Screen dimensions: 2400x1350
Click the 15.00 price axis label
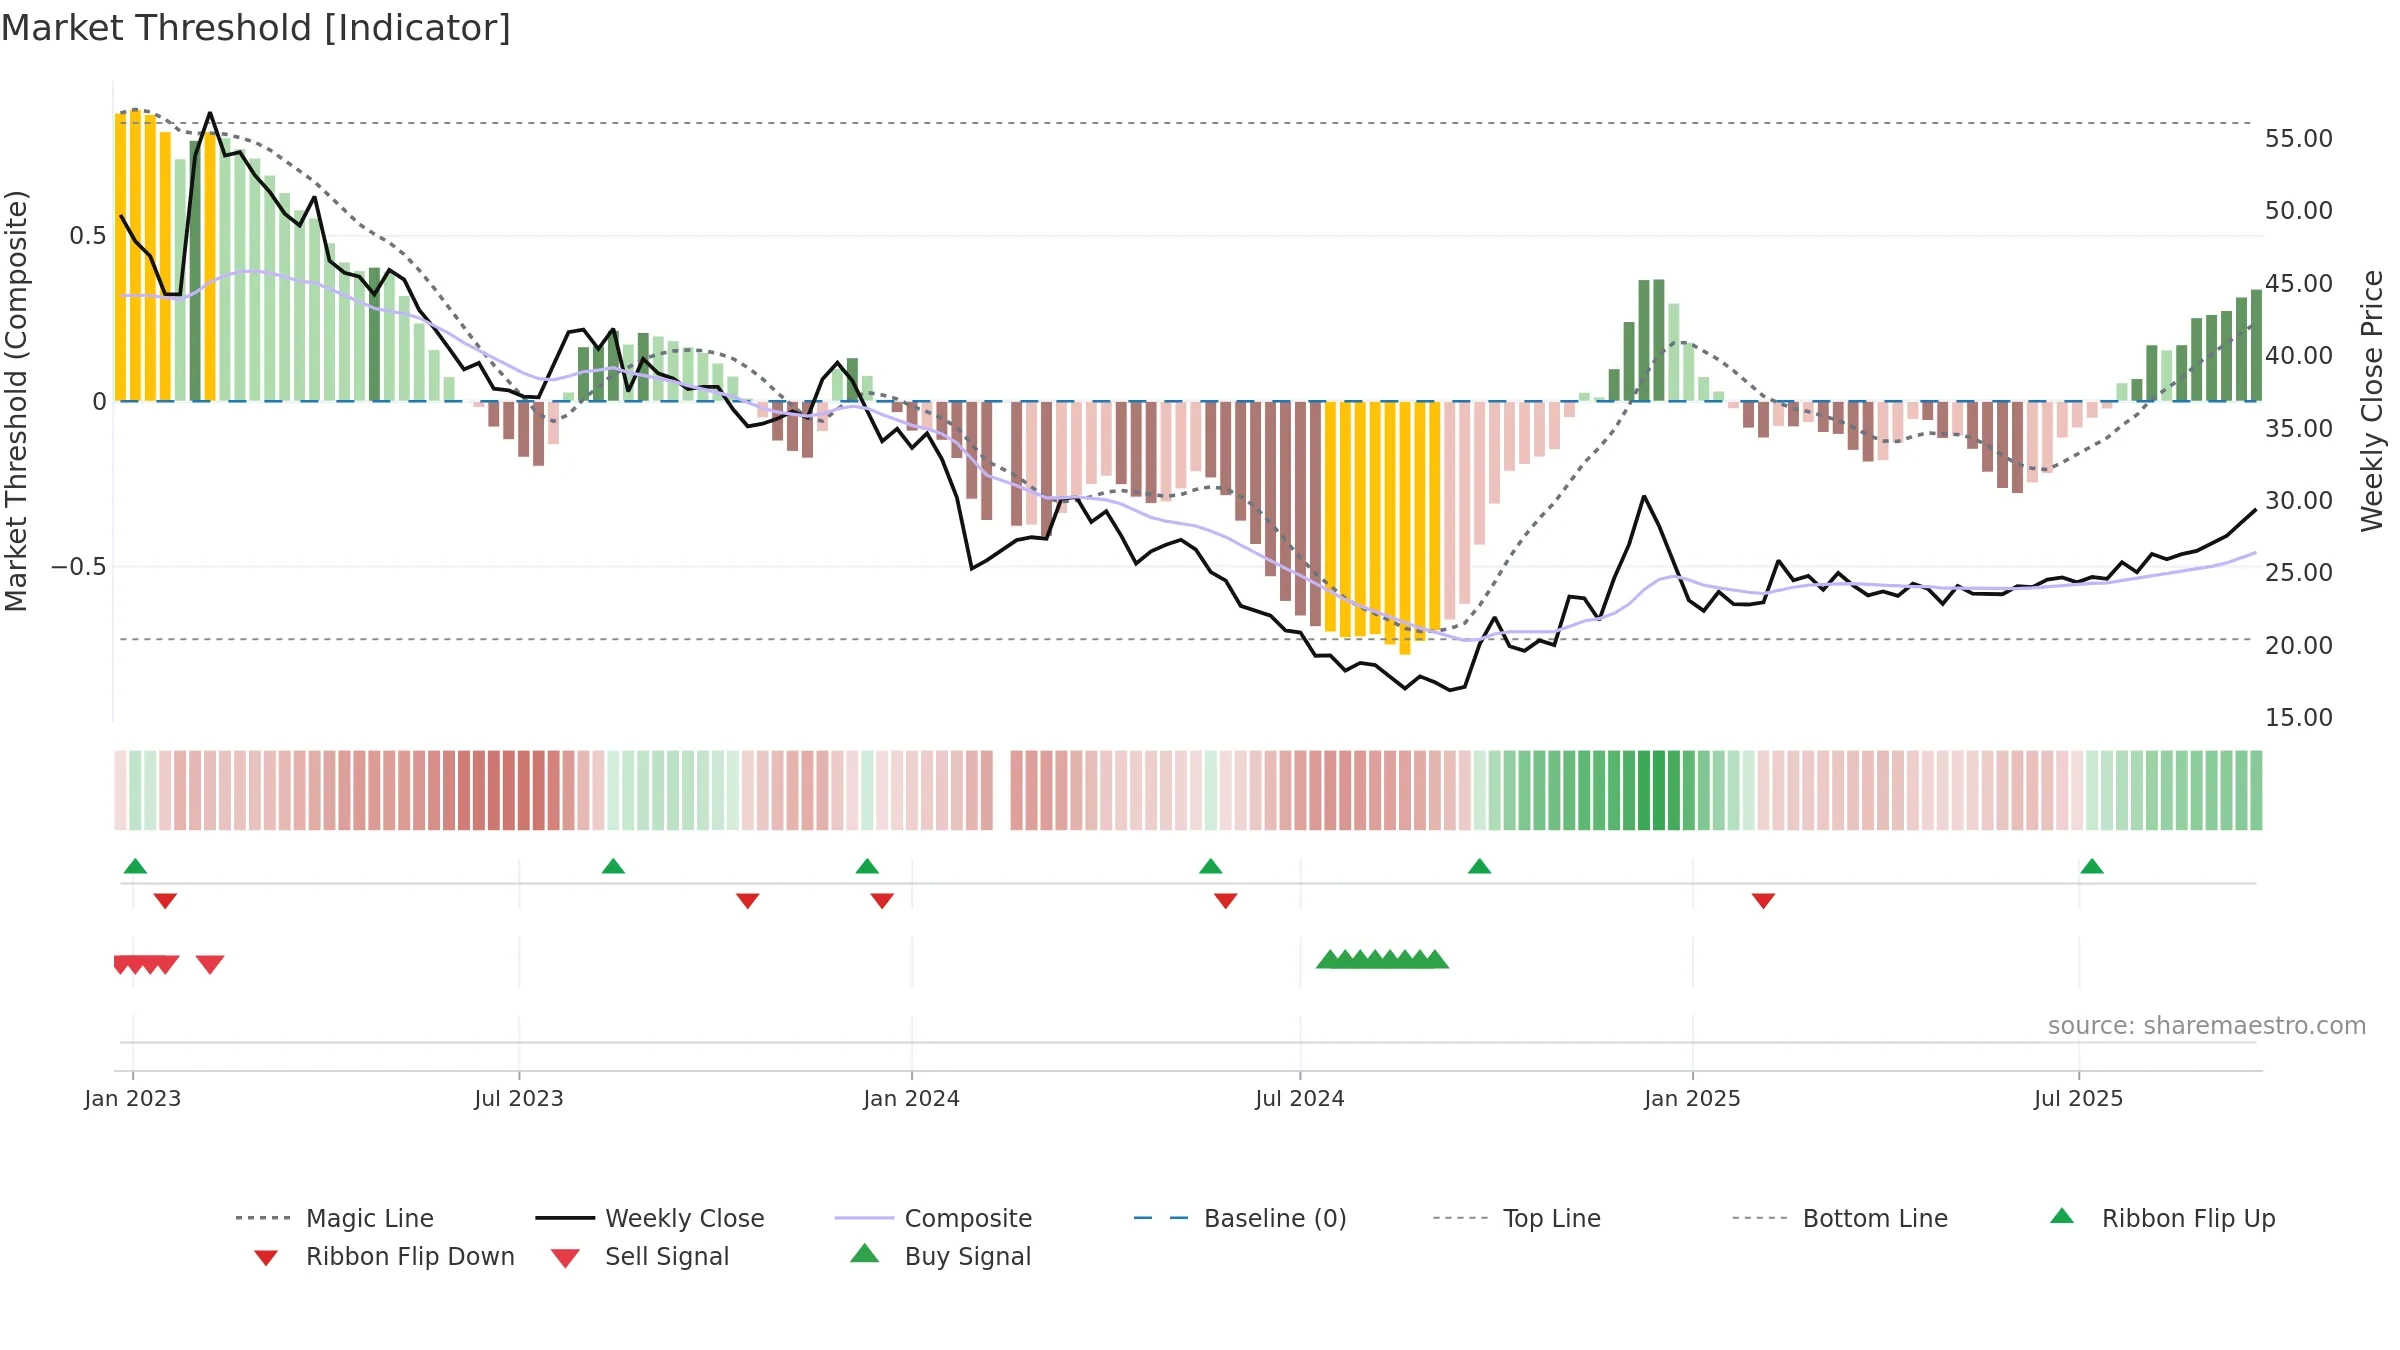(x=2298, y=717)
